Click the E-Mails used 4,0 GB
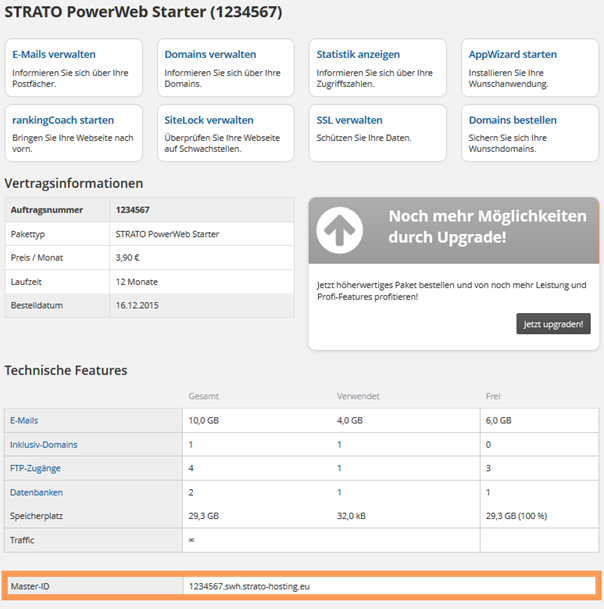 click(350, 420)
